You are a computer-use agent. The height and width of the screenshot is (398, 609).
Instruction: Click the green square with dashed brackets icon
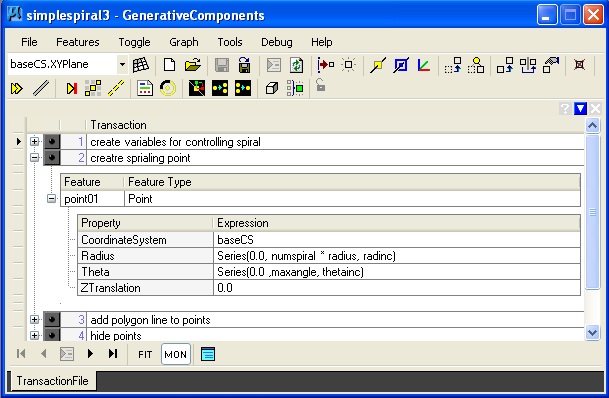pyautogui.click(x=295, y=88)
